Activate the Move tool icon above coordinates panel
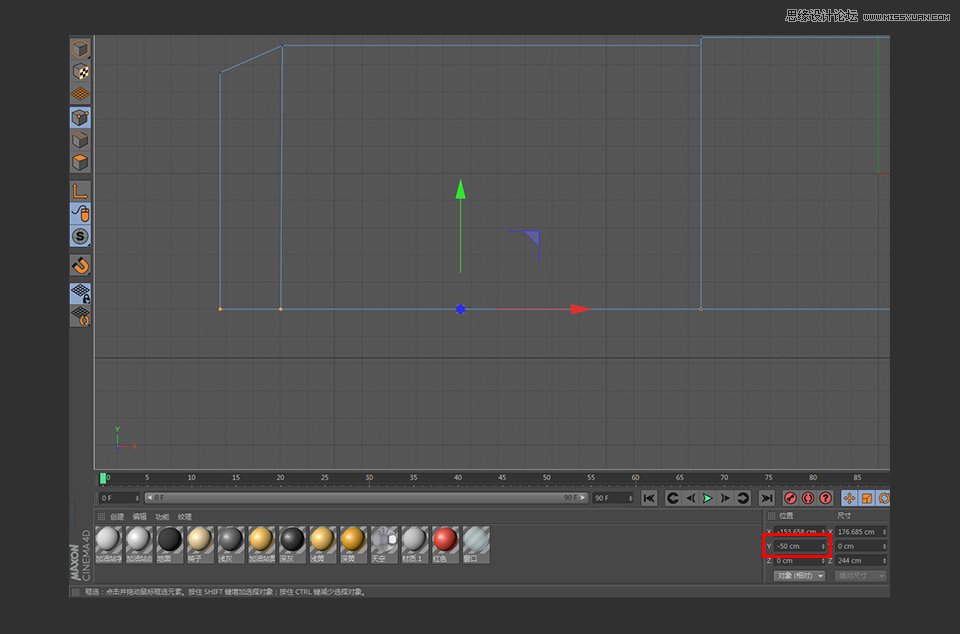The height and width of the screenshot is (634, 960). (x=850, y=498)
